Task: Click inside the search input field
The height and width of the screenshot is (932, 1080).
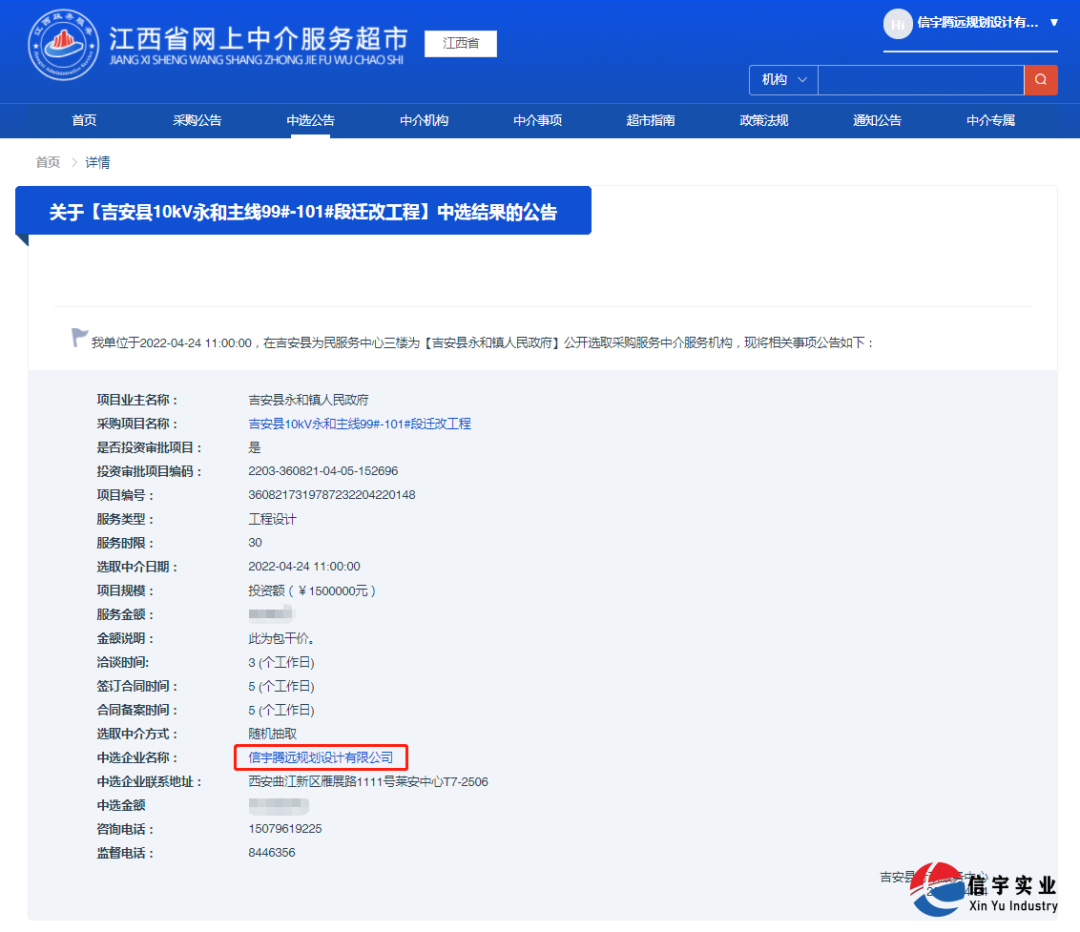Action: (920, 79)
